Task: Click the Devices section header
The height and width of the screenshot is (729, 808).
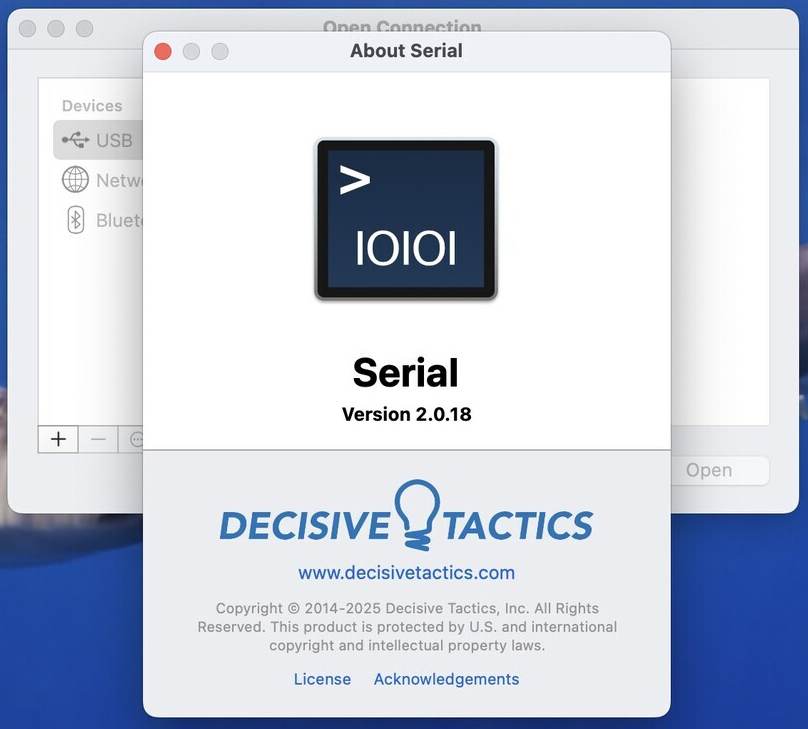Action: point(92,106)
